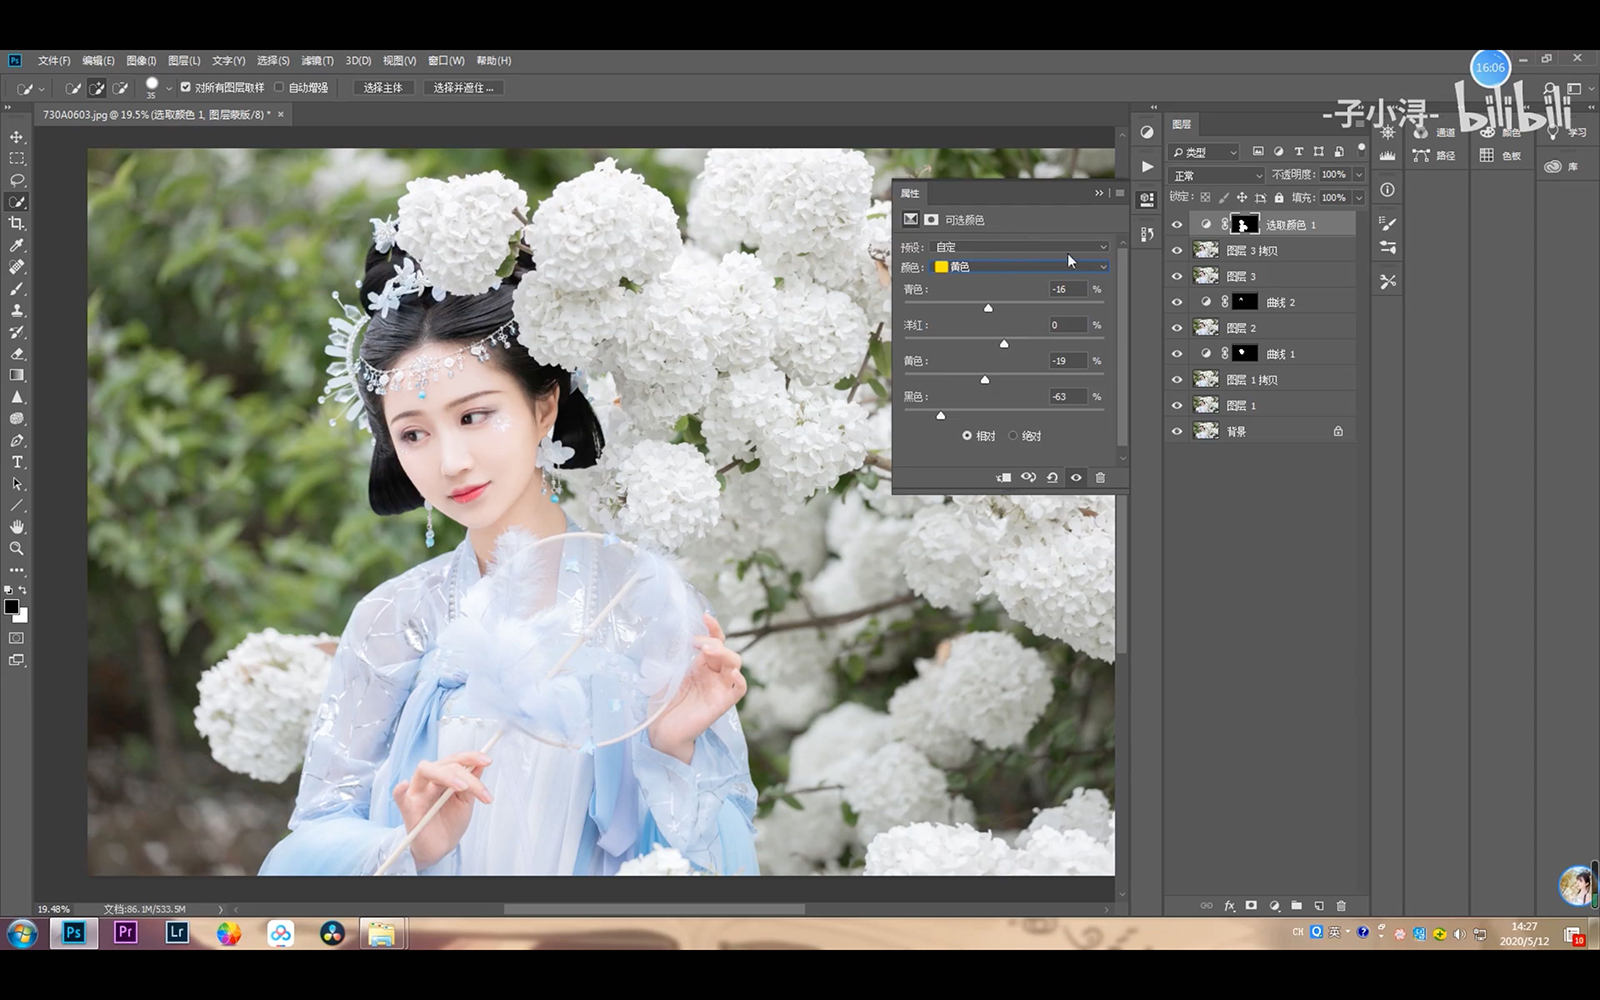Select the Brush tool

coord(17,289)
